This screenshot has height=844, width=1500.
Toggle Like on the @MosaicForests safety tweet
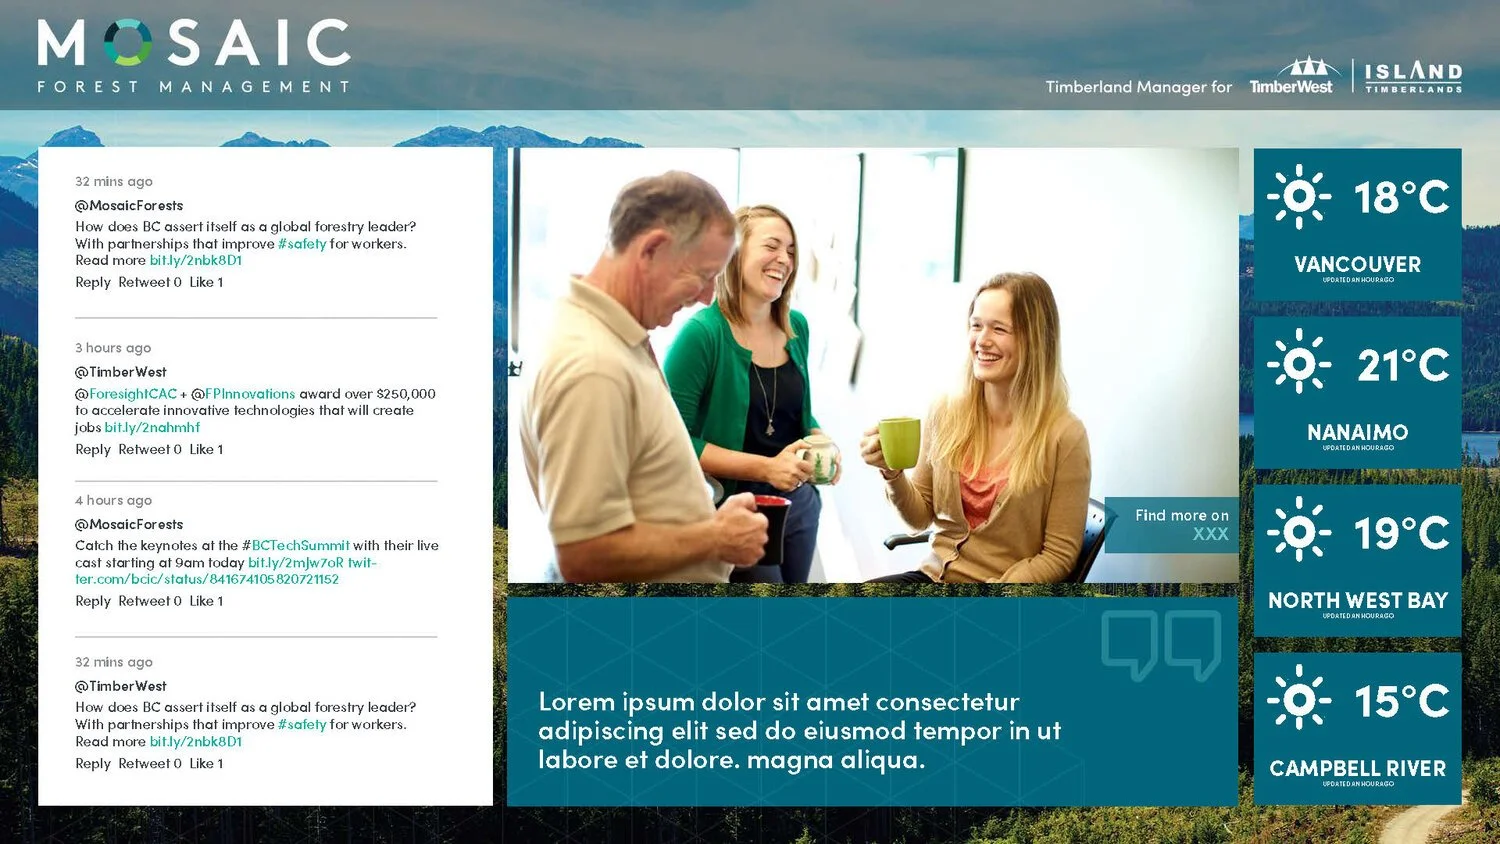(x=206, y=282)
